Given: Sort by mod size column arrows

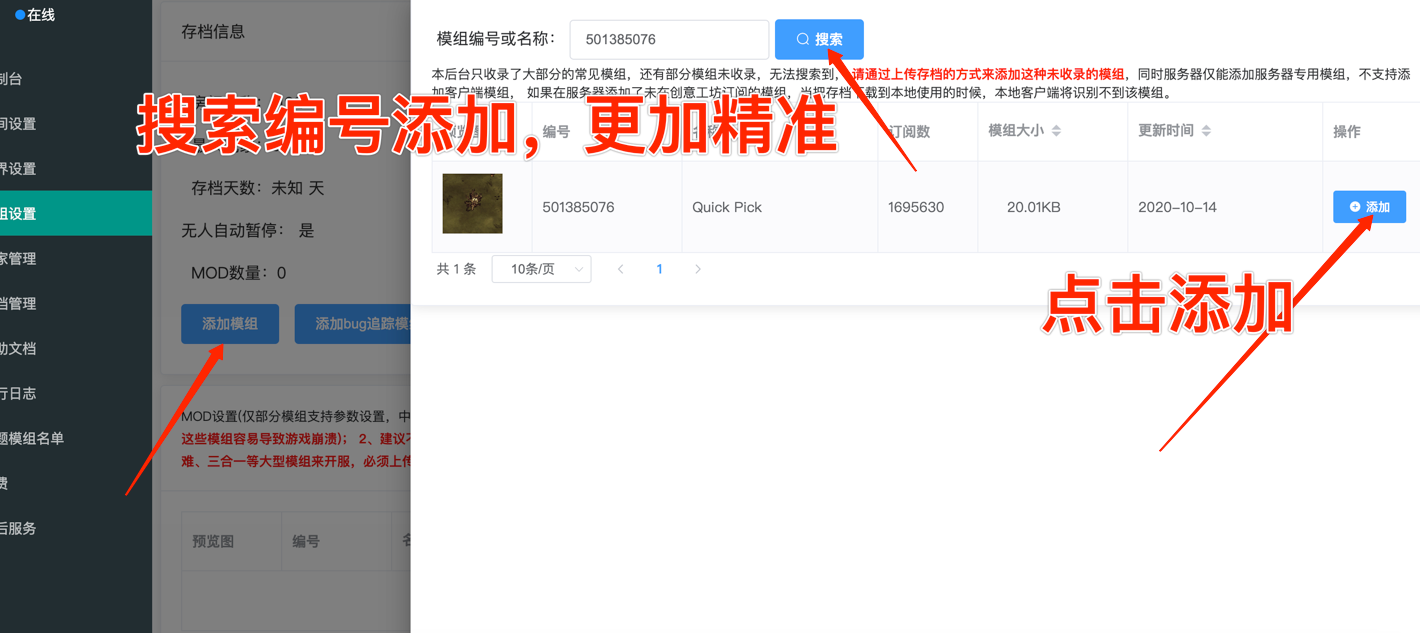Looking at the screenshot, I should click(x=1056, y=131).
